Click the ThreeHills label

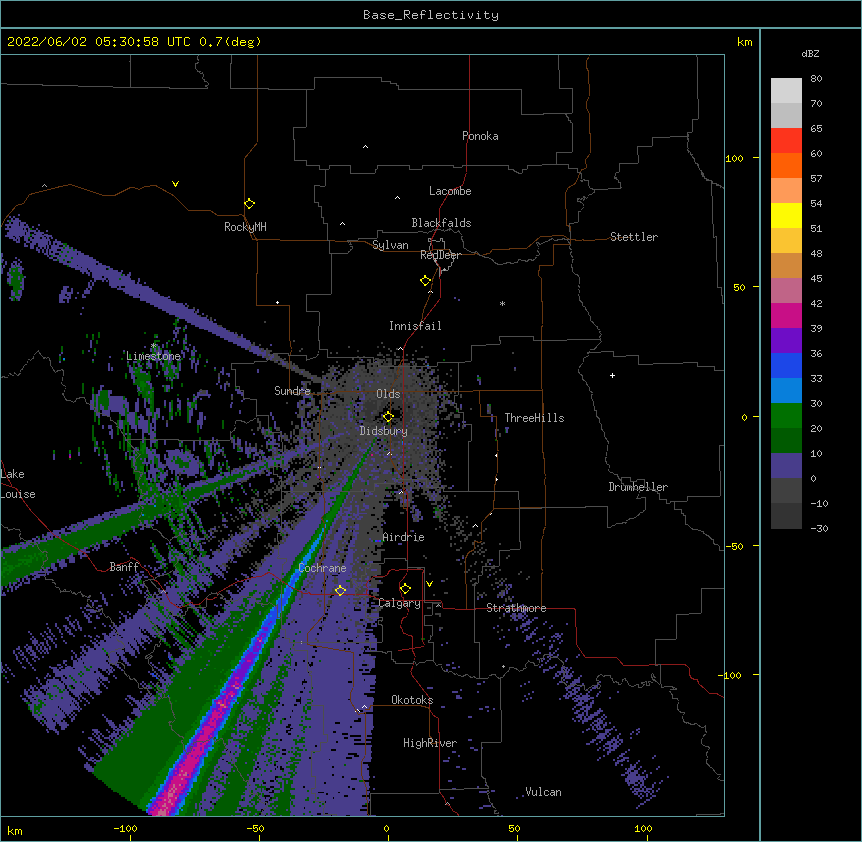(534, 418)
